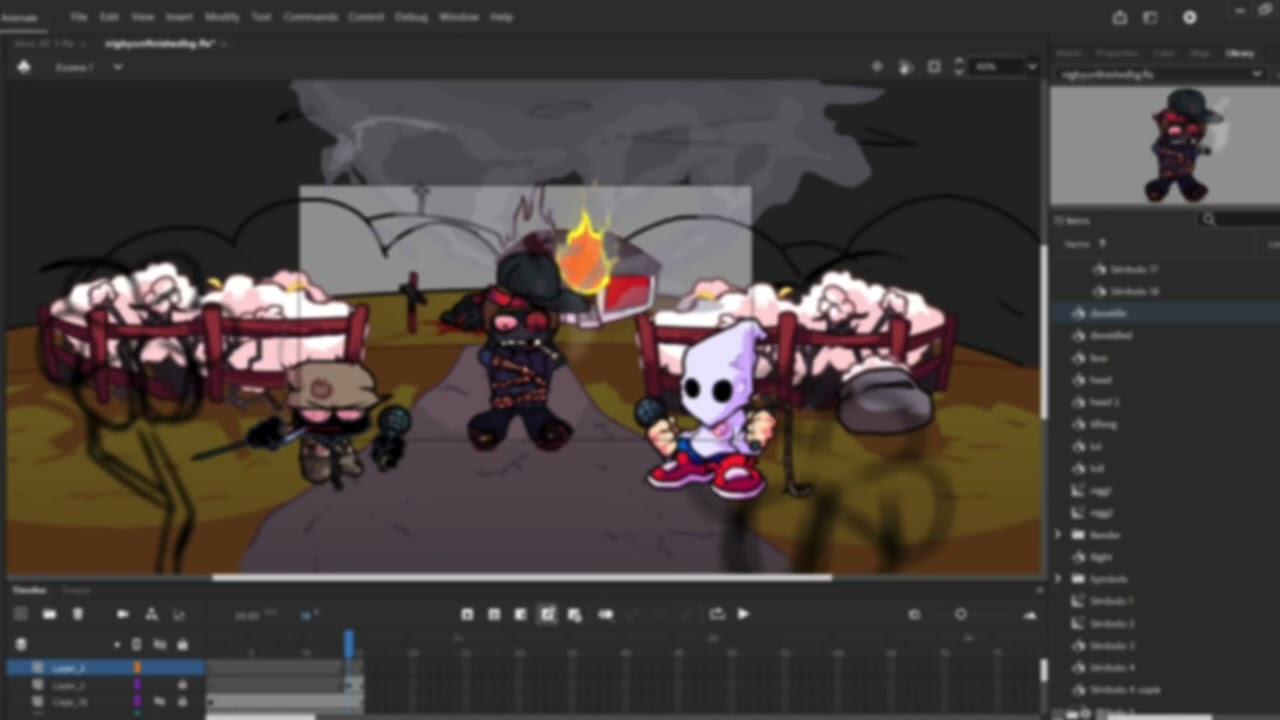
Task: Sort library by the Name column
Action: pyautogui.click(x=1077, y=243)
